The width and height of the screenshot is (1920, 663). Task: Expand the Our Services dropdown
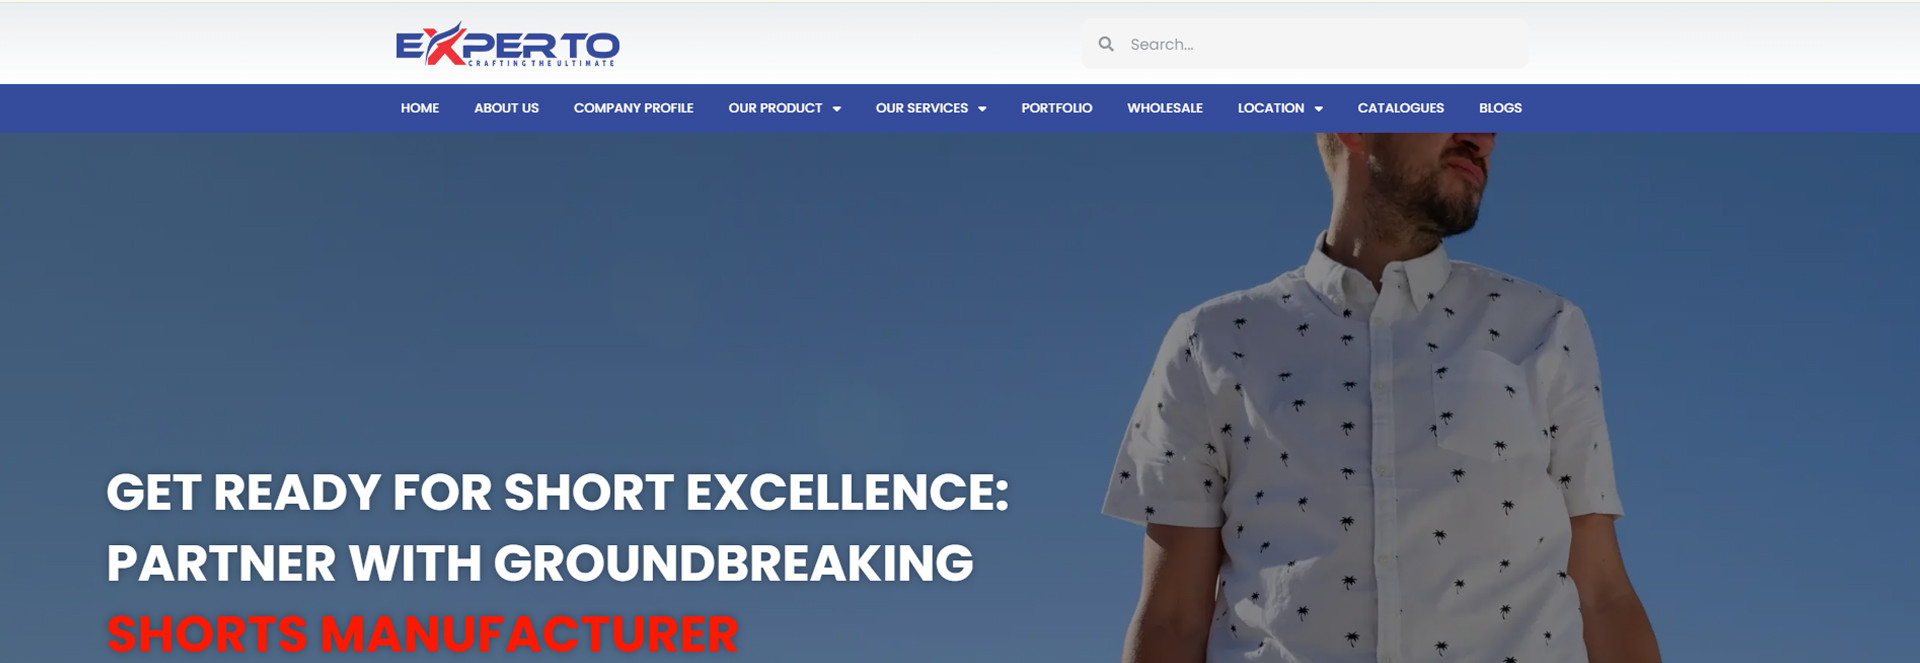[931, 108]
